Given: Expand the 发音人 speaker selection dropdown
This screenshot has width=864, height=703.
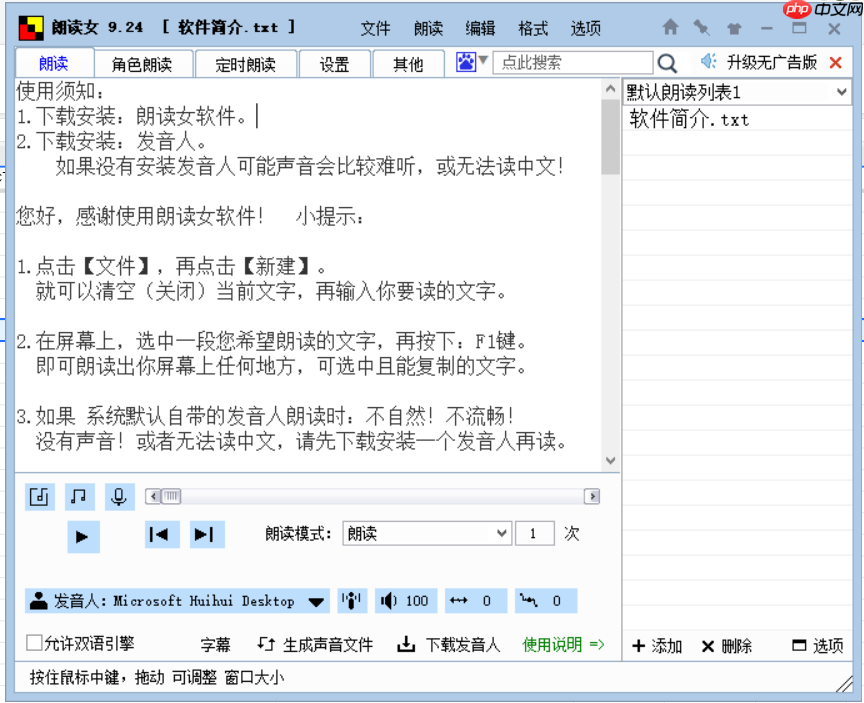Looking at the screenshot, I should click(317, 600).
